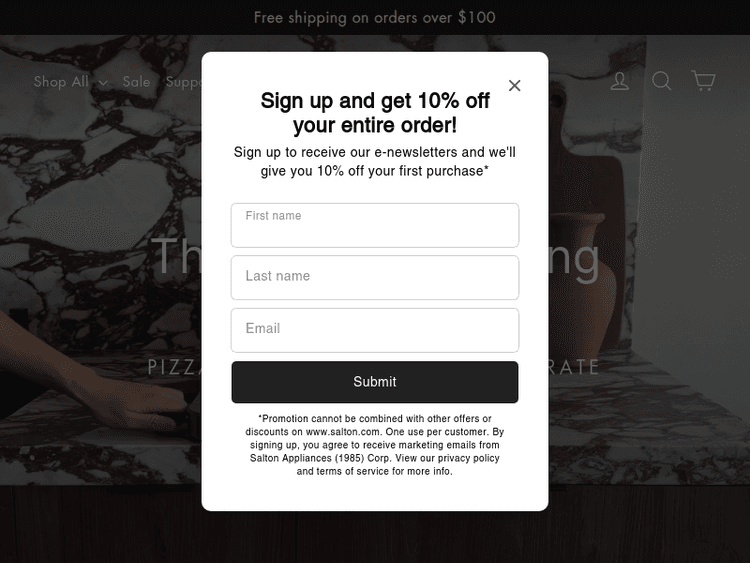View the shopping cart icon

[x=703, y=80]
